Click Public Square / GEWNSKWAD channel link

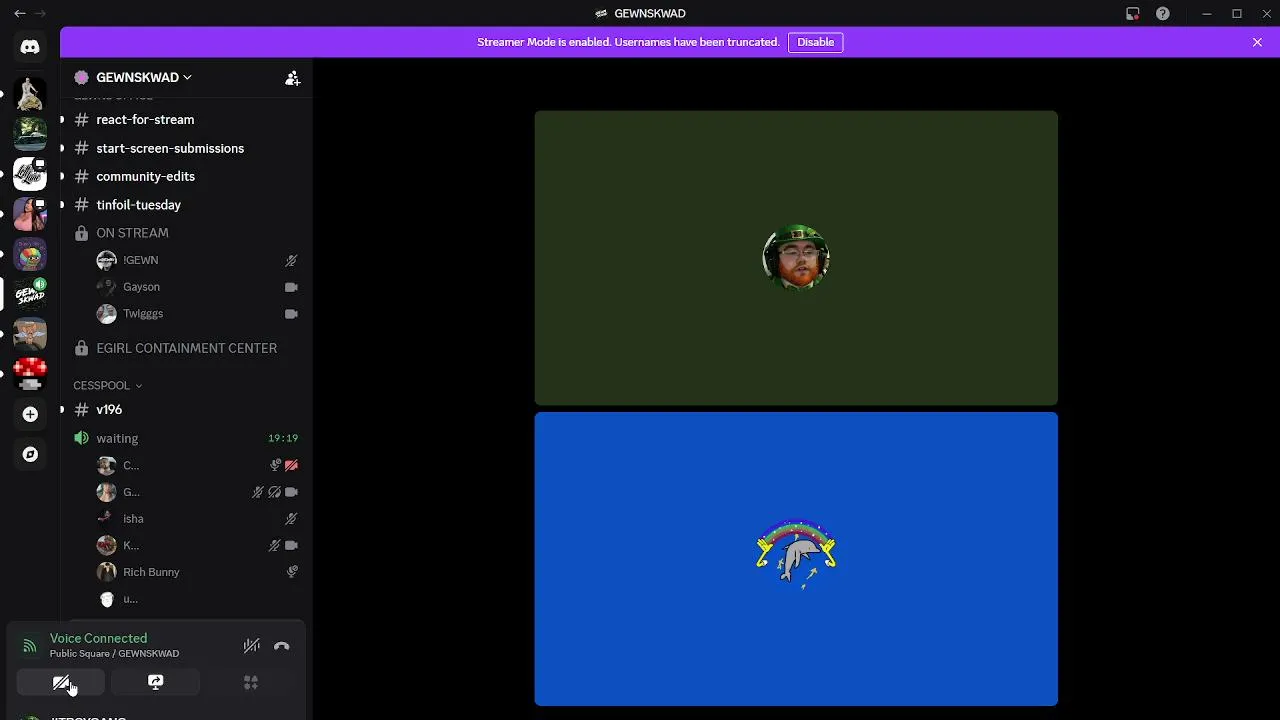pyautogui.click(x=114, y=654)
